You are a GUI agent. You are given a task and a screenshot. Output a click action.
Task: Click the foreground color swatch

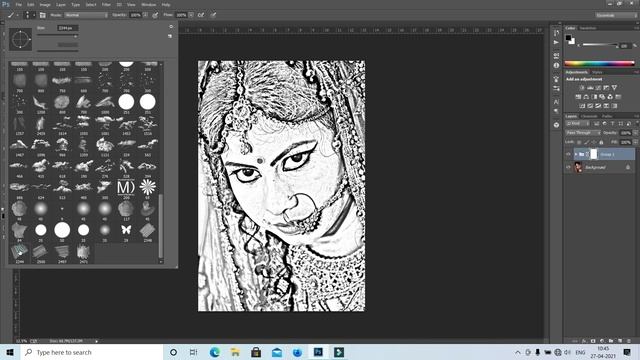[x=568, y=38]
